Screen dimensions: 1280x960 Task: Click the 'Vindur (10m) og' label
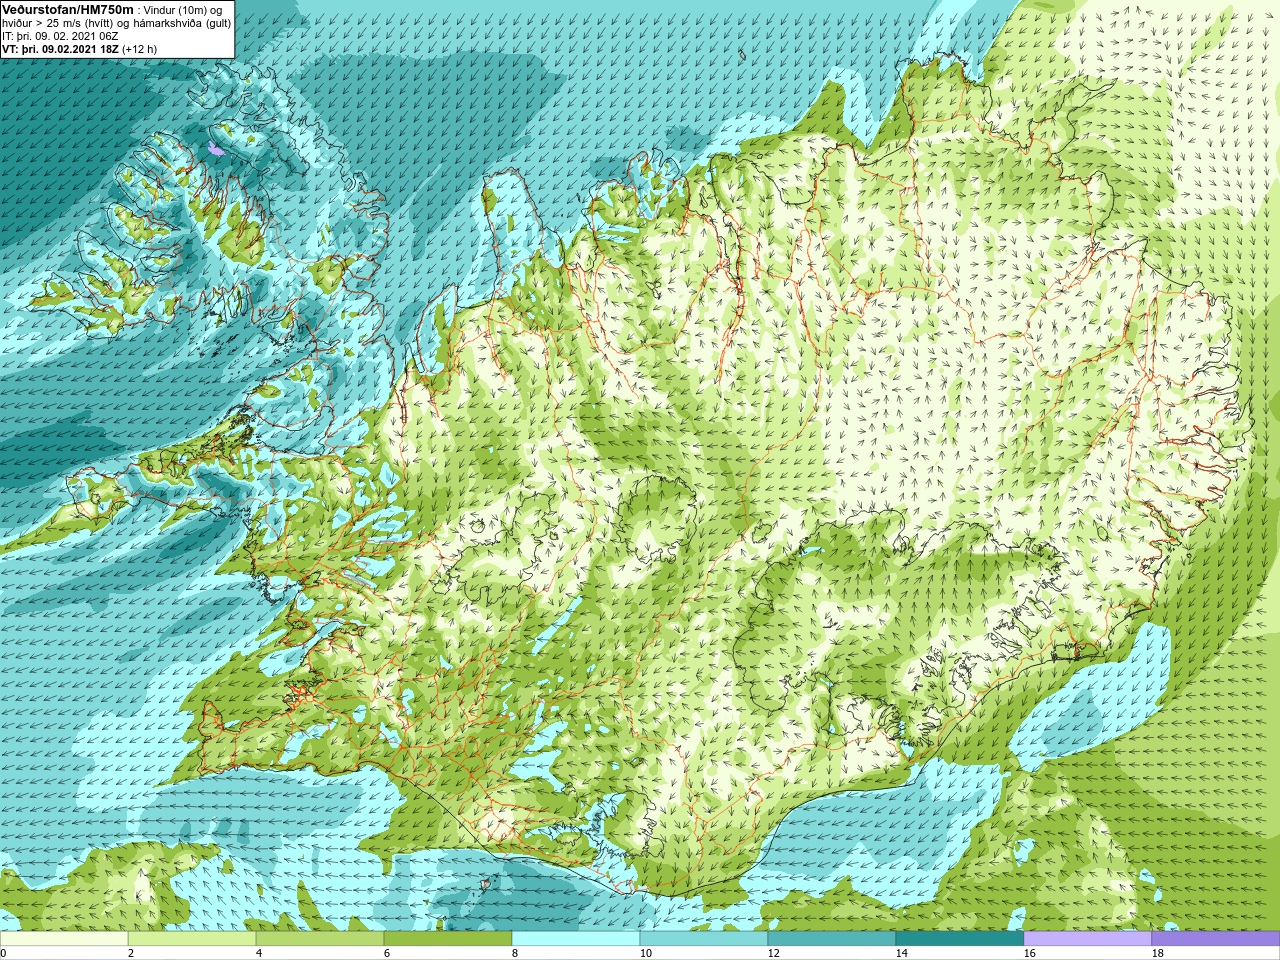(x=184, y=10)
